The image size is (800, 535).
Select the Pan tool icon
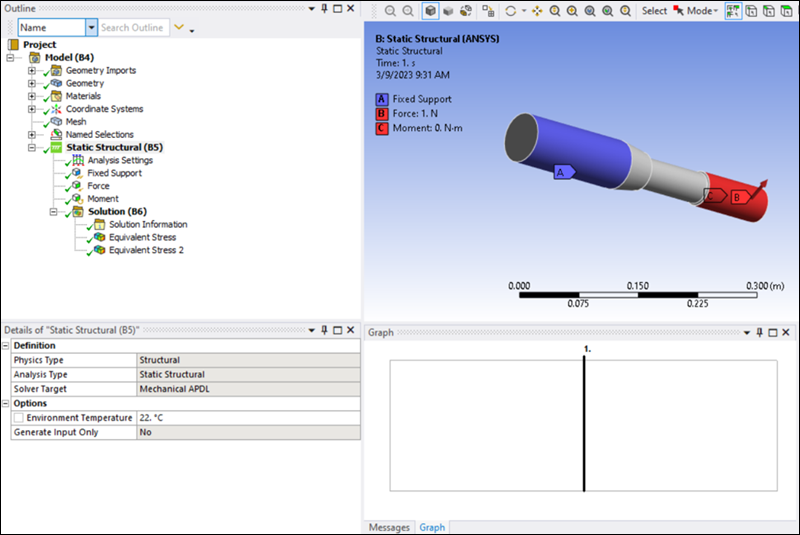538,10
